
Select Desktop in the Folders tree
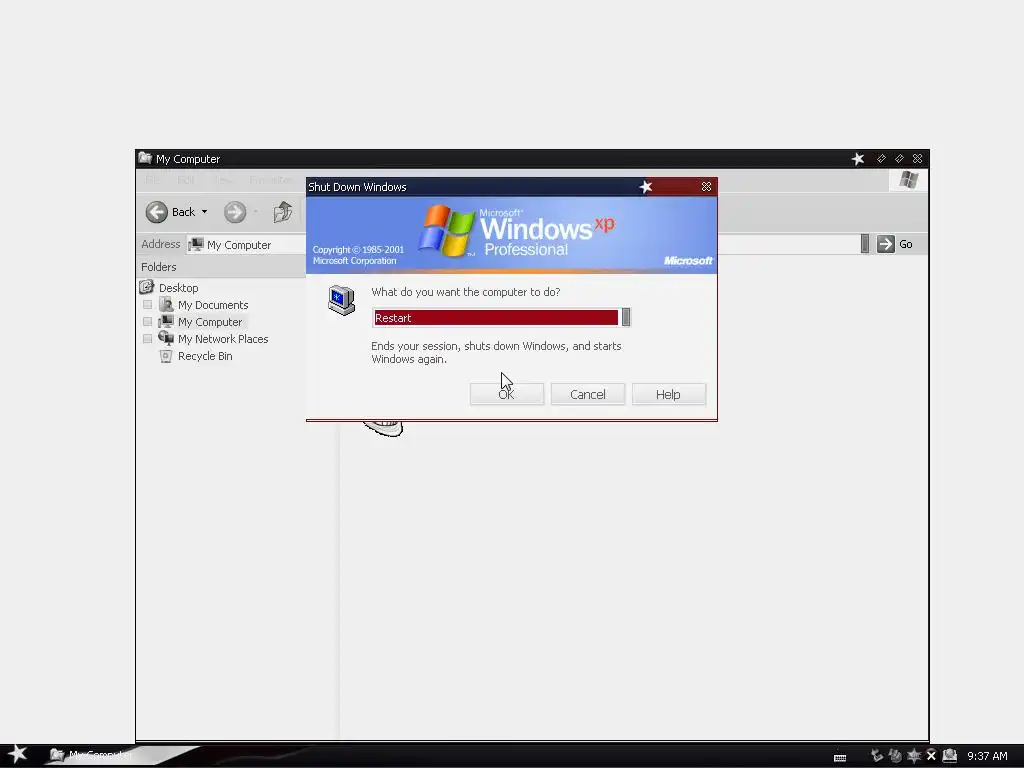[178, 288]
